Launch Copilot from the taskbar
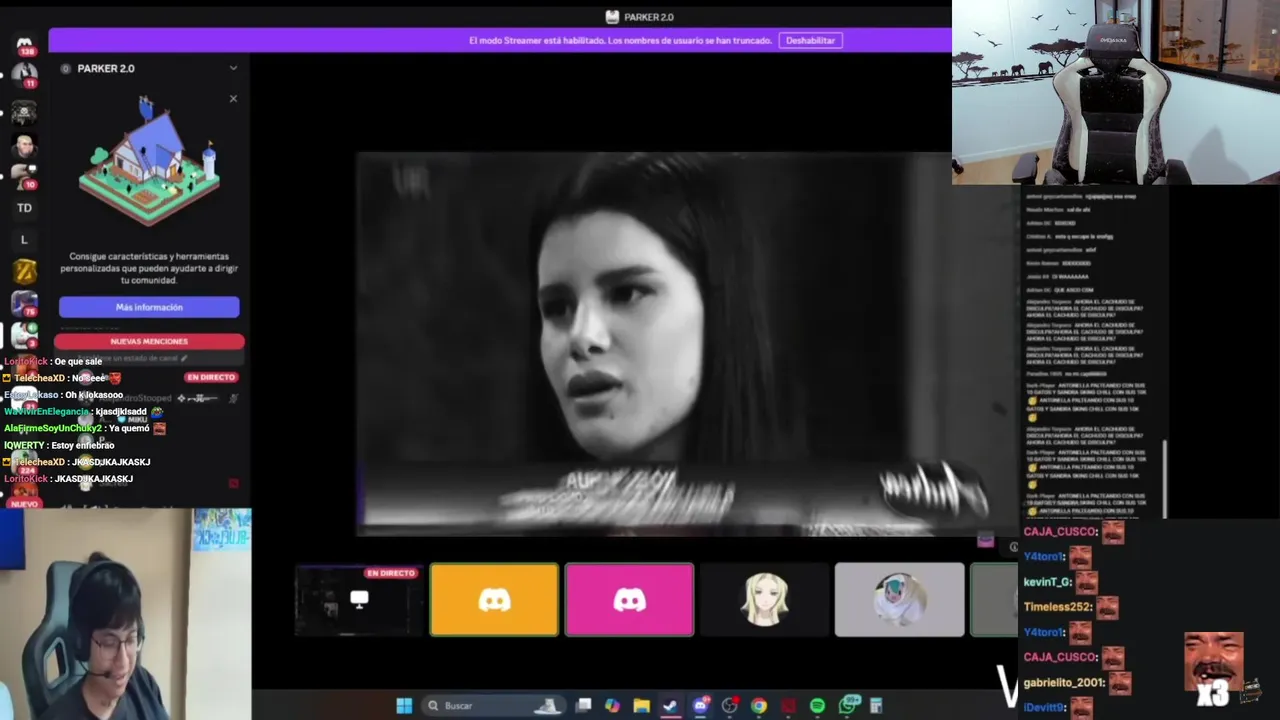The width and height of the screenshot is (1280, 720). pos(612,706)
